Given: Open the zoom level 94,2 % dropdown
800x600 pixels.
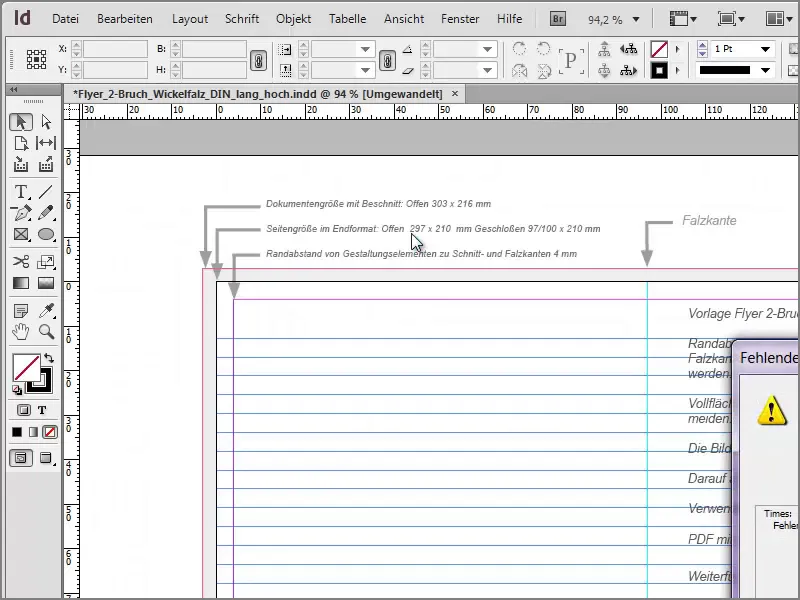Looking at the screenshot, I should click(x=636, y=19).
